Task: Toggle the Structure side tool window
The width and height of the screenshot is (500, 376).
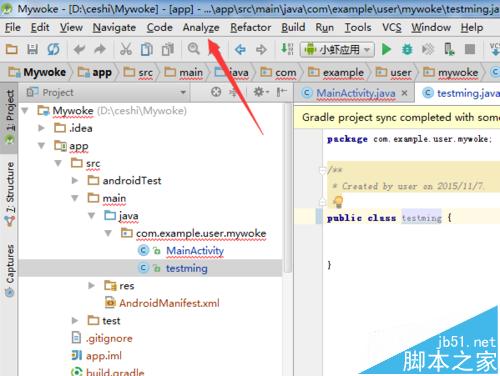Action: point(10,193)
